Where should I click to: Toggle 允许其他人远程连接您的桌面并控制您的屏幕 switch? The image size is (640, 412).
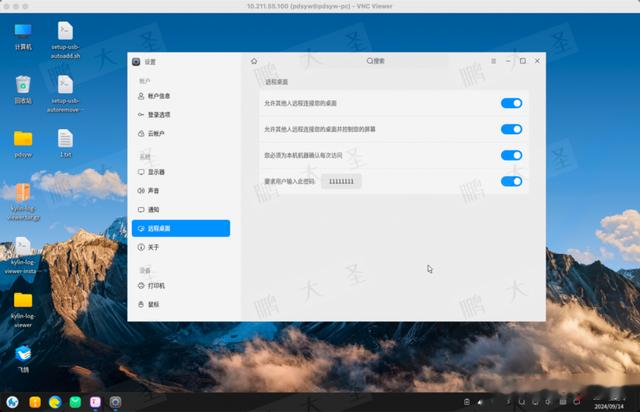click(x=511, y=129)
